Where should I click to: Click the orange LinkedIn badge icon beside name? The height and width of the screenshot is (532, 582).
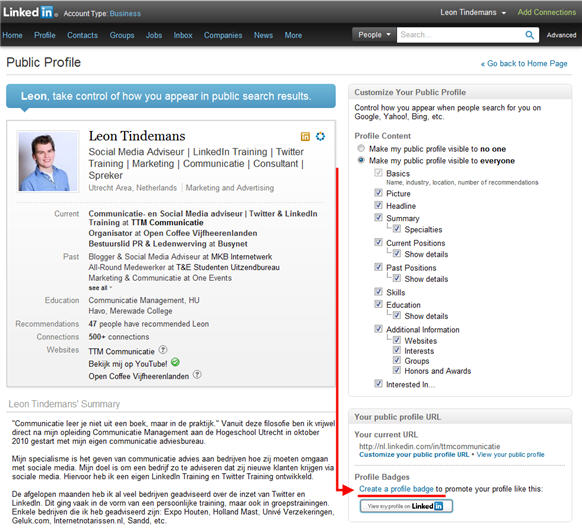coord(305,137)
